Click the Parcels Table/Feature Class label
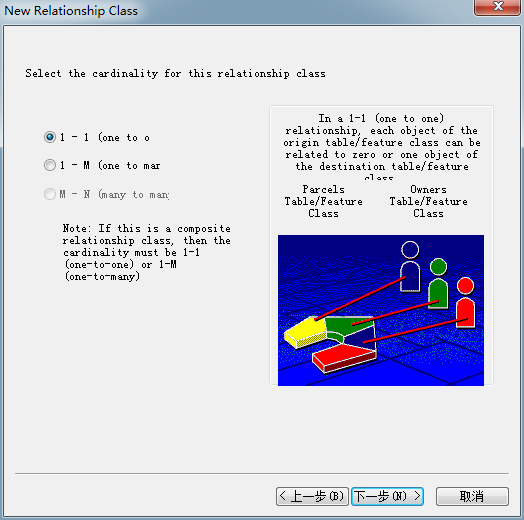The width and height of the screenshot is (524, 520). tap(323, 201)
